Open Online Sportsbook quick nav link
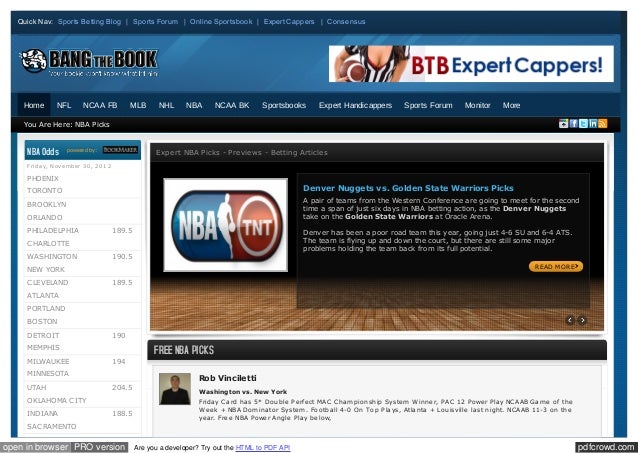Image resolution: width=638 pixels, height=453 pixels. coord(221,22)
